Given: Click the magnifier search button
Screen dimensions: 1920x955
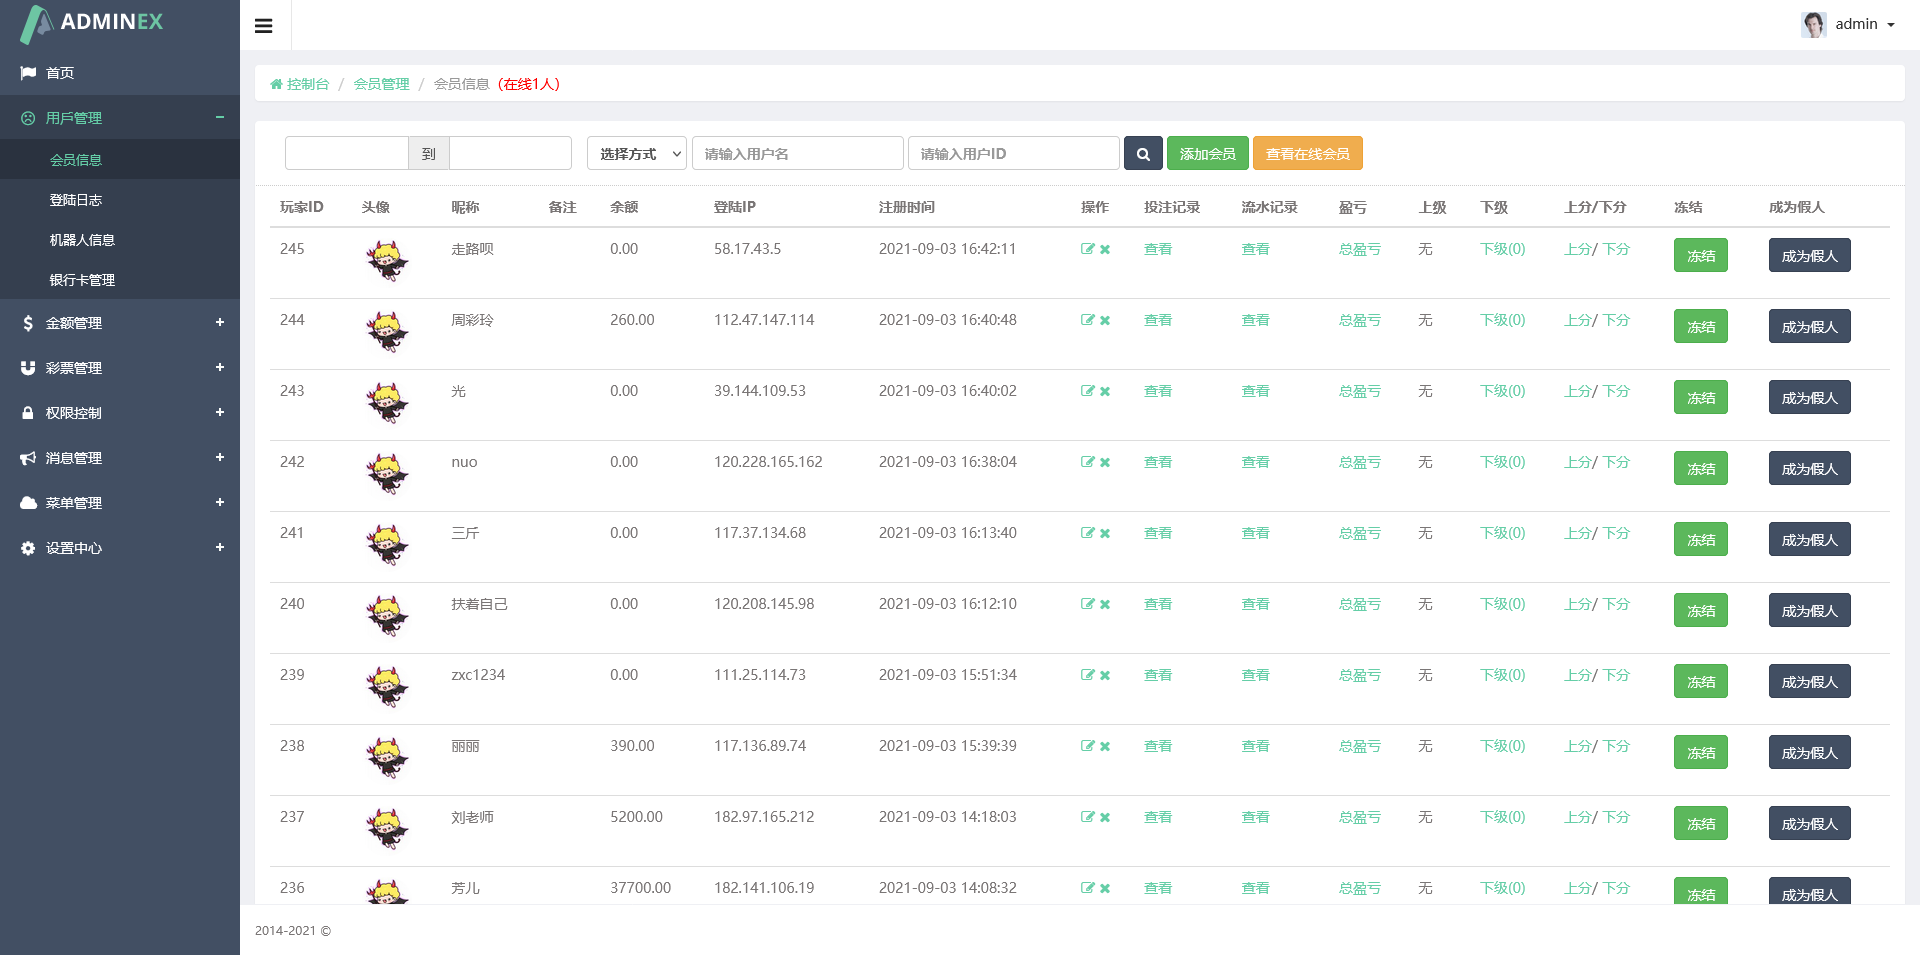Looking at the screenshot, I should (1143, 154).
